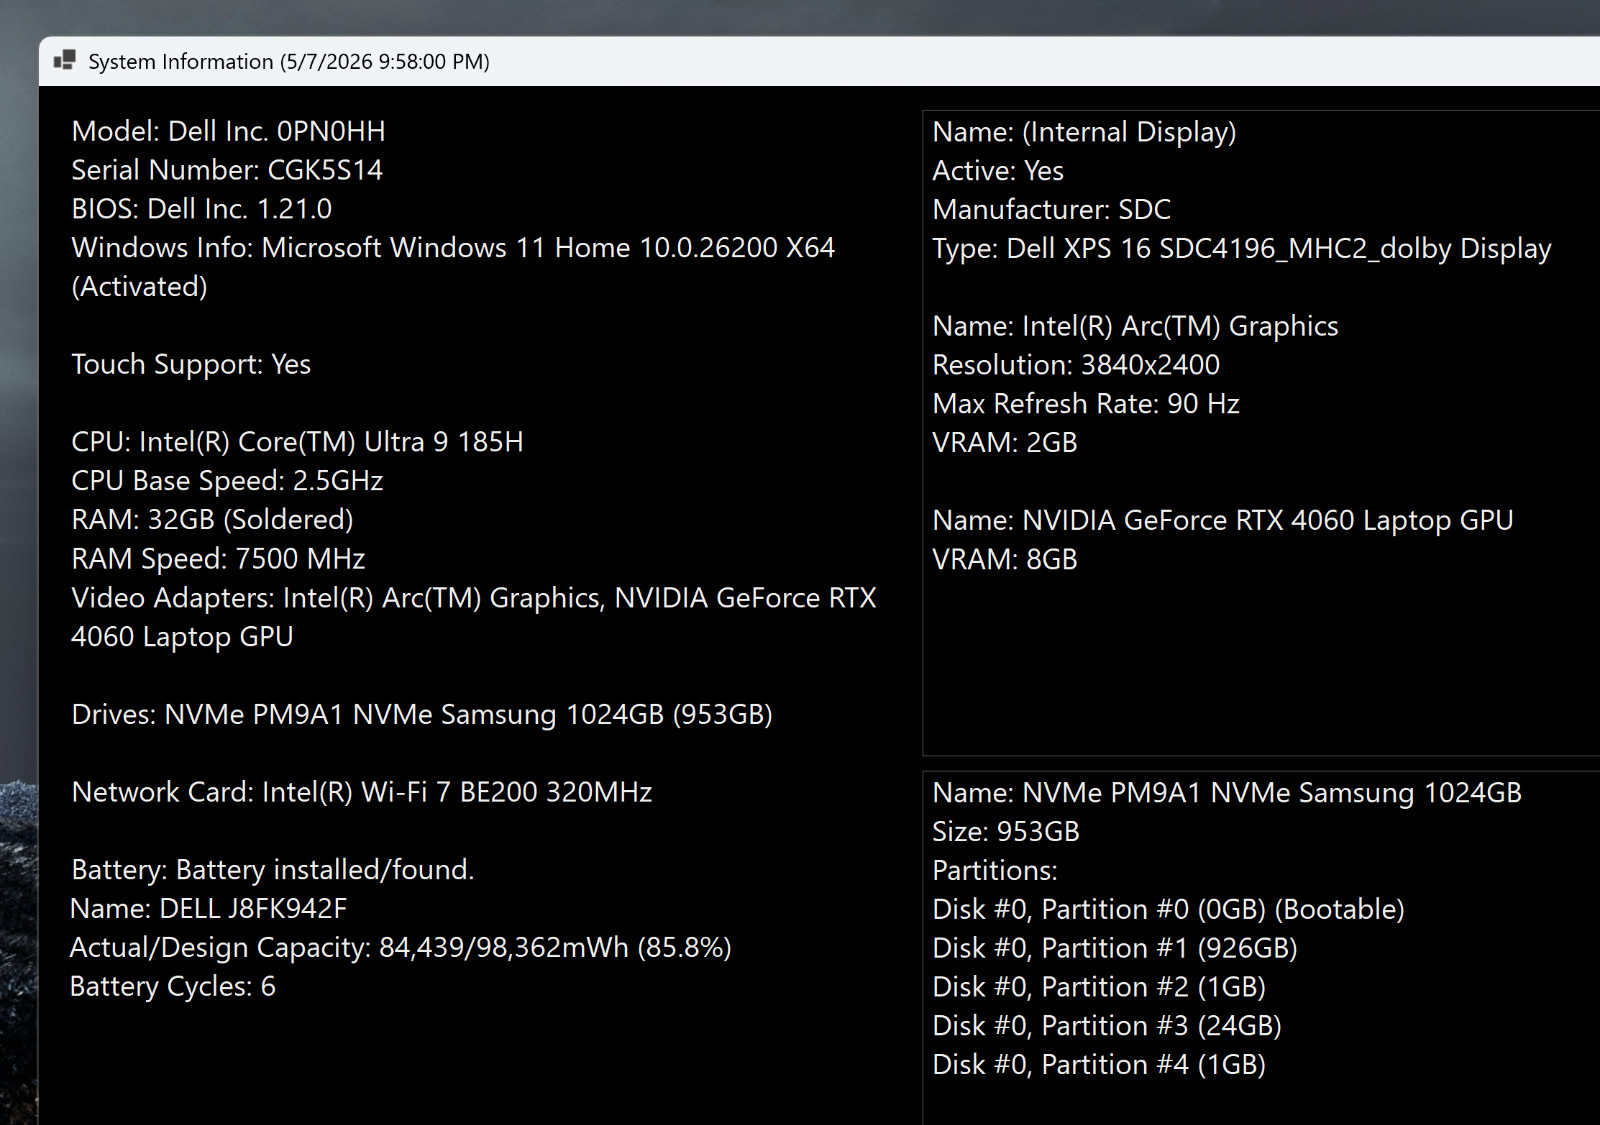Select the Network Card Wi-Fi 7 BE200 line
Screen dimensions: 1600x1125
(x=362, y=793)
